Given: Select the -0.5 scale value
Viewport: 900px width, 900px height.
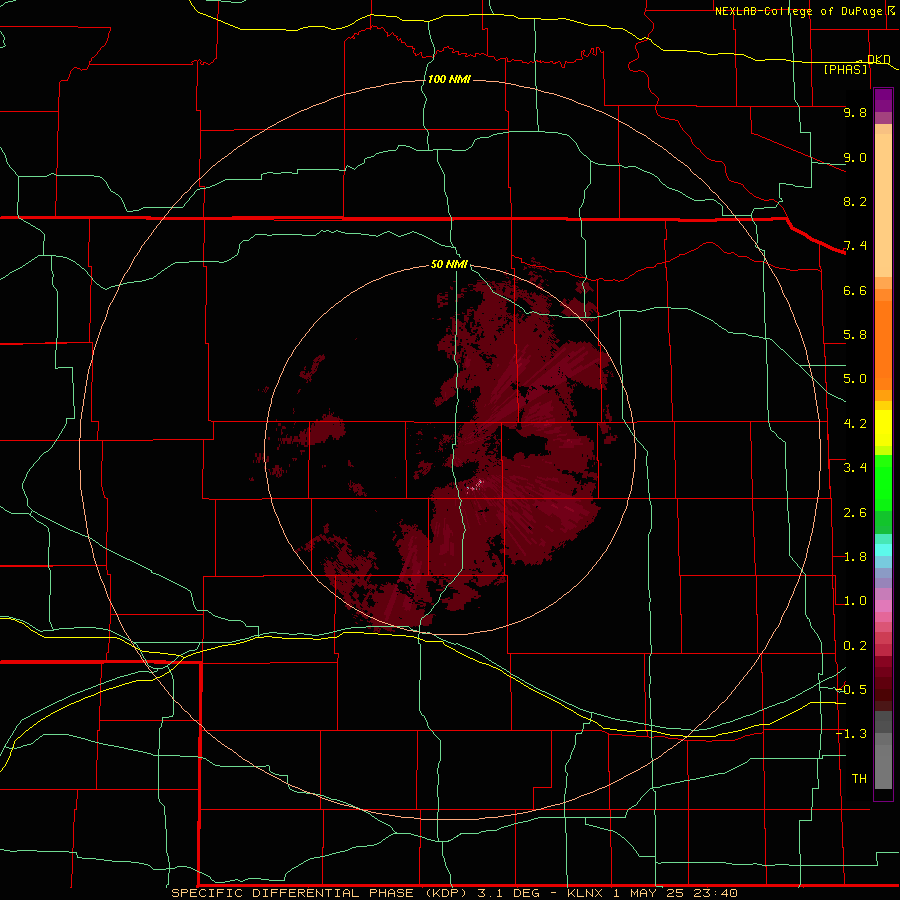Looking at the screenshot, I should pos(851,690).
